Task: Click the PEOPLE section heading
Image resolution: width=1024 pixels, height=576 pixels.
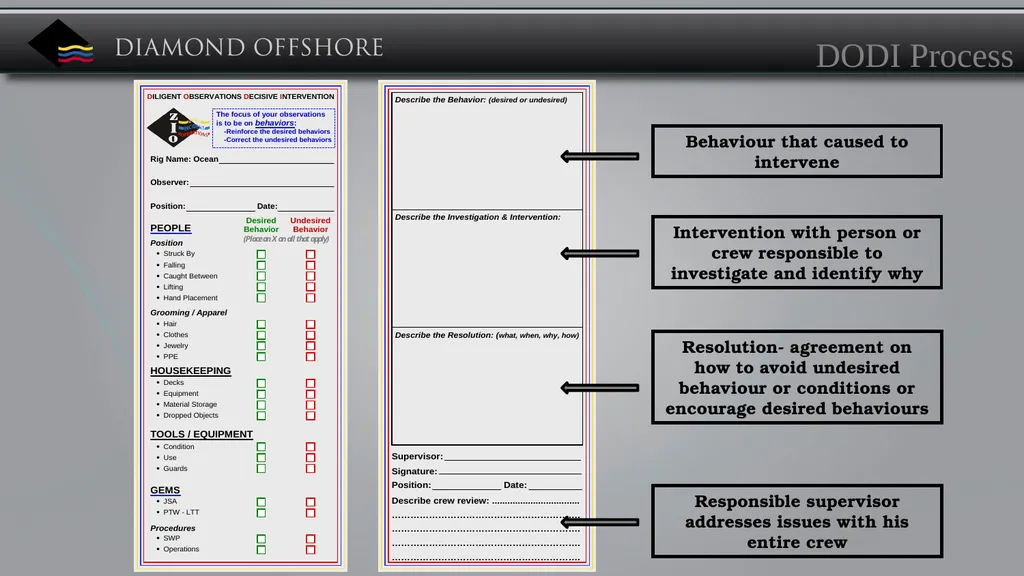Action: [170, 228]
